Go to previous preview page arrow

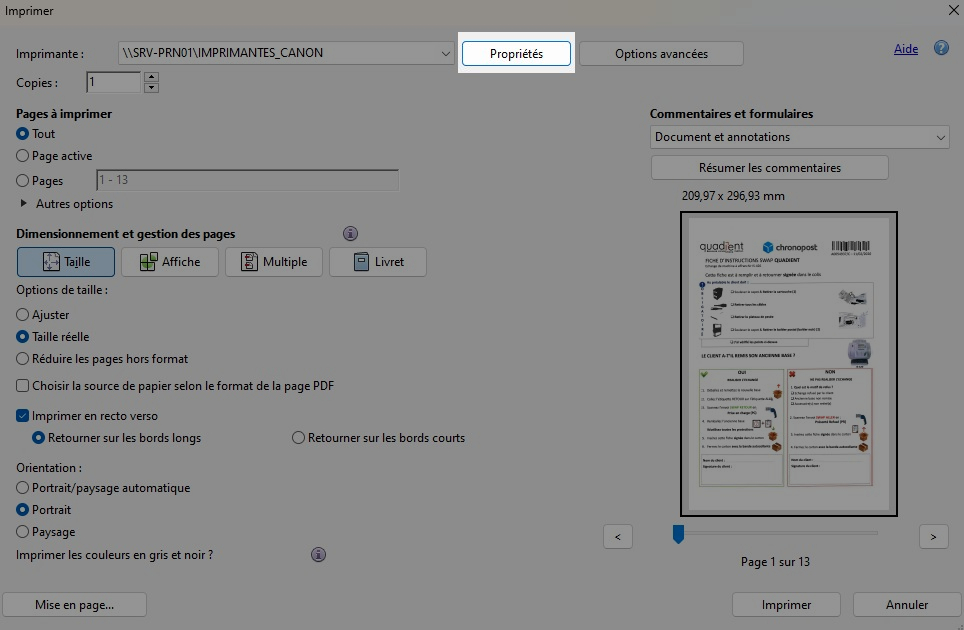617,537
